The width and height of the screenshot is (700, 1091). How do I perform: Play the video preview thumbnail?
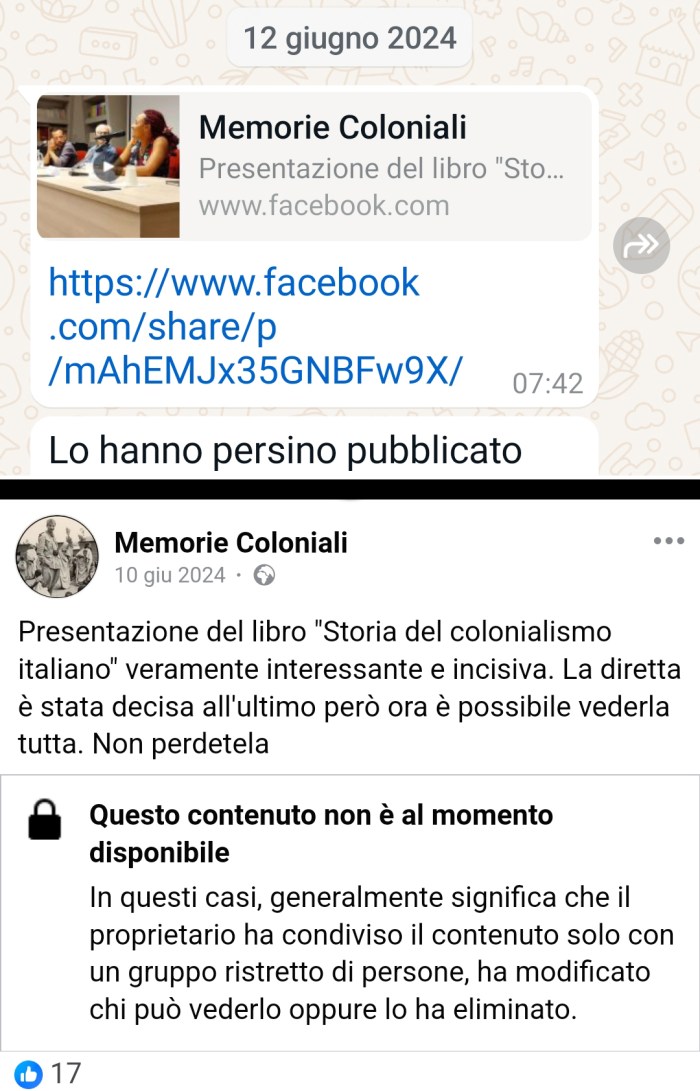coord(109,166)
